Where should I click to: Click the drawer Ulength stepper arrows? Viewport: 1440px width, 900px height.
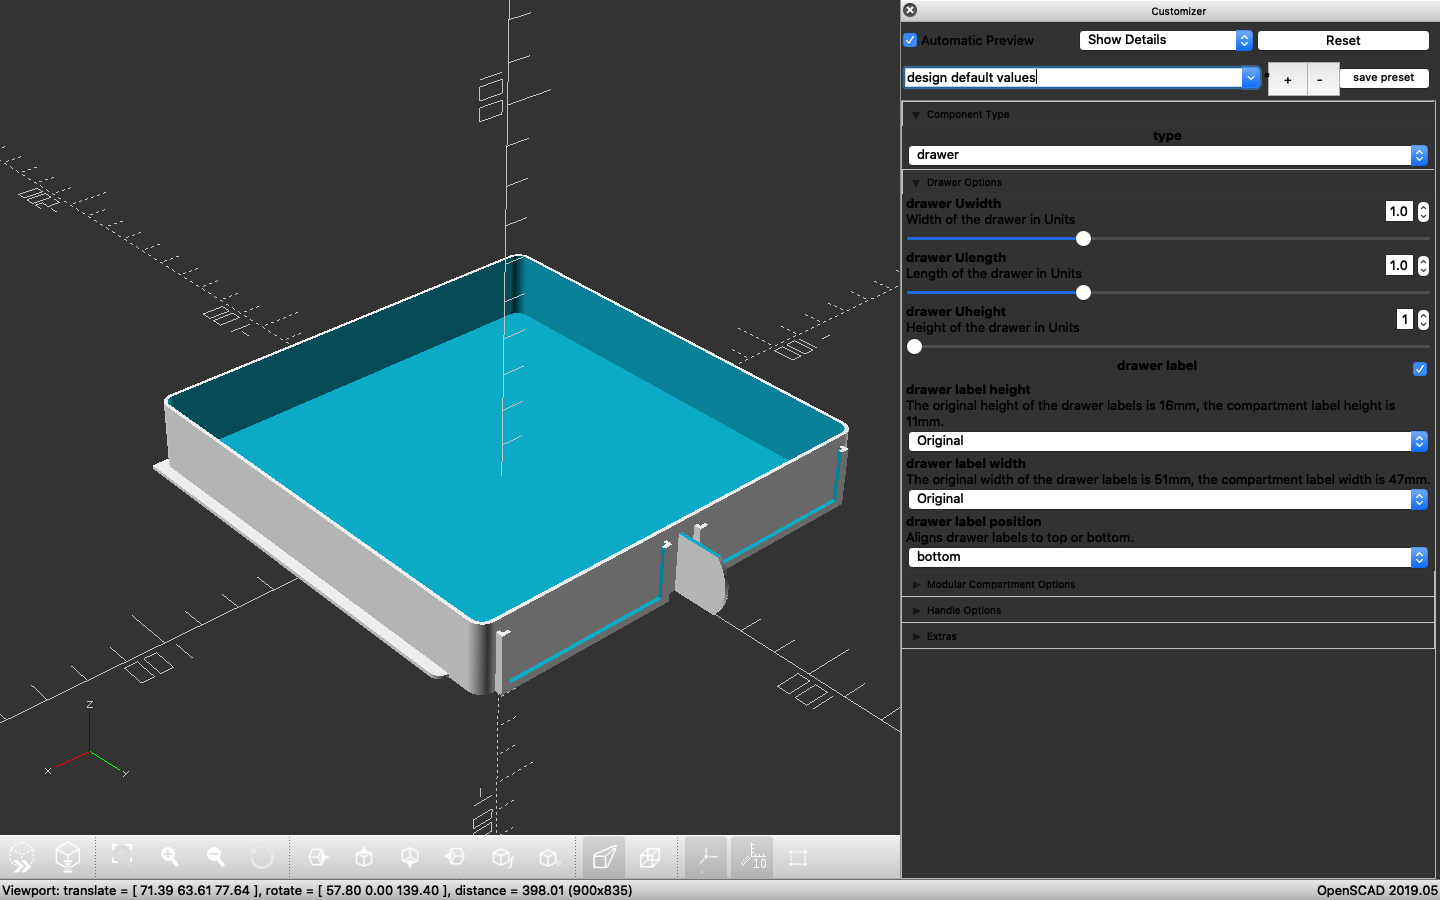coord(1423,265)
